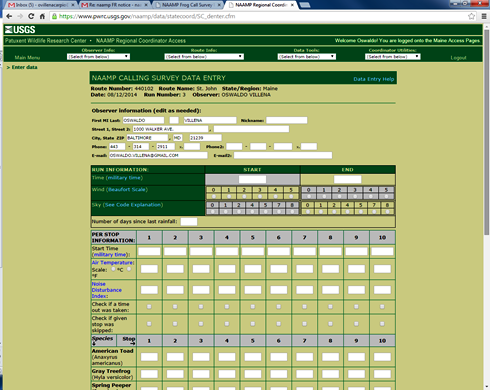Select the °C temperature scale radio
Viewport: 490px width, 390px height.
coord(113,269)
